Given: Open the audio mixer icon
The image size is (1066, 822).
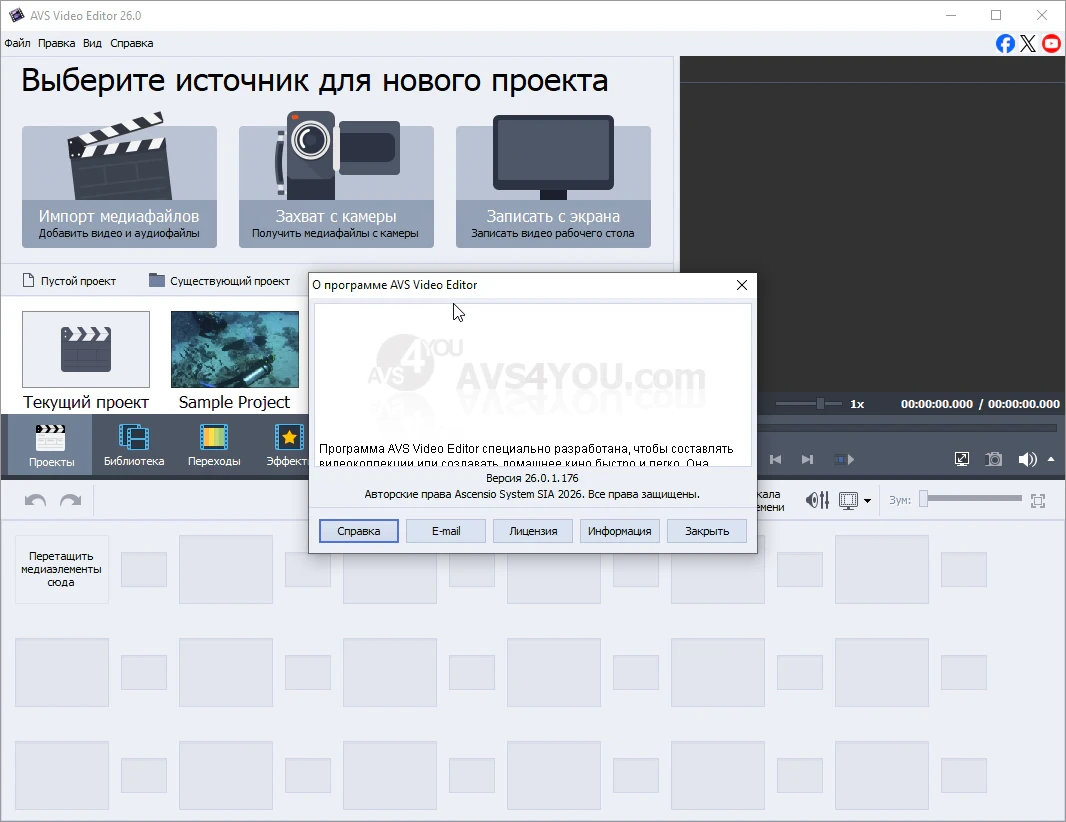Looking at the screenshot, I should coord(817,500).
